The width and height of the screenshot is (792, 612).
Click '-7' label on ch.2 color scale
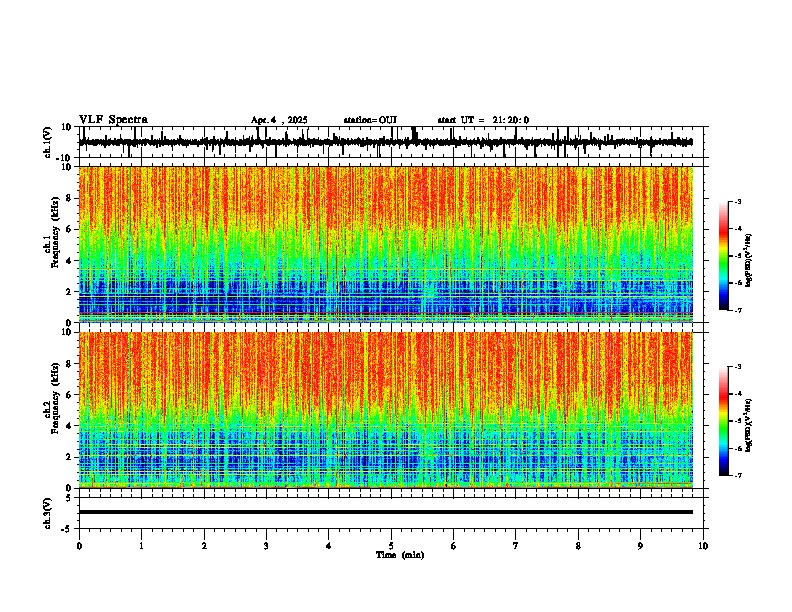(737, 476)
